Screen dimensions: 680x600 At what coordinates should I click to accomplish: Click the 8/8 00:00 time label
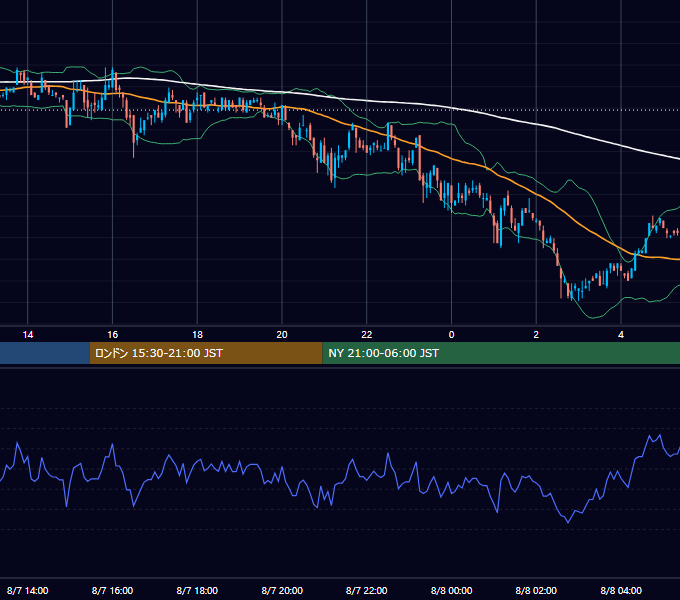click(451, 590)
